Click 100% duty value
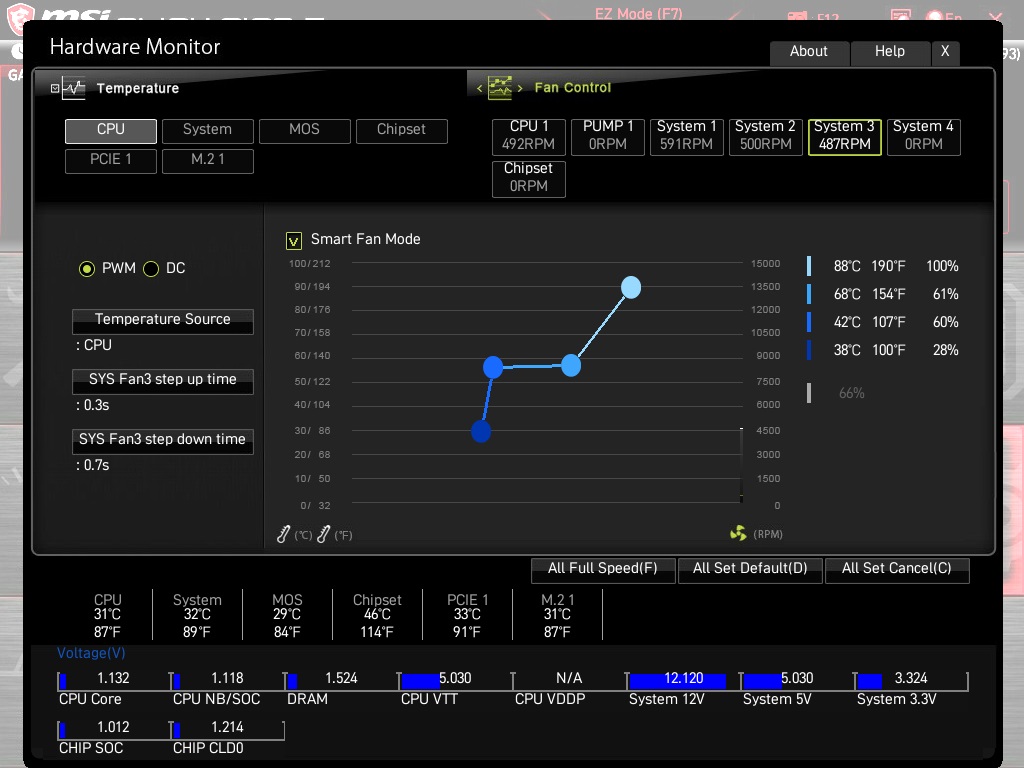 (942, 266)
